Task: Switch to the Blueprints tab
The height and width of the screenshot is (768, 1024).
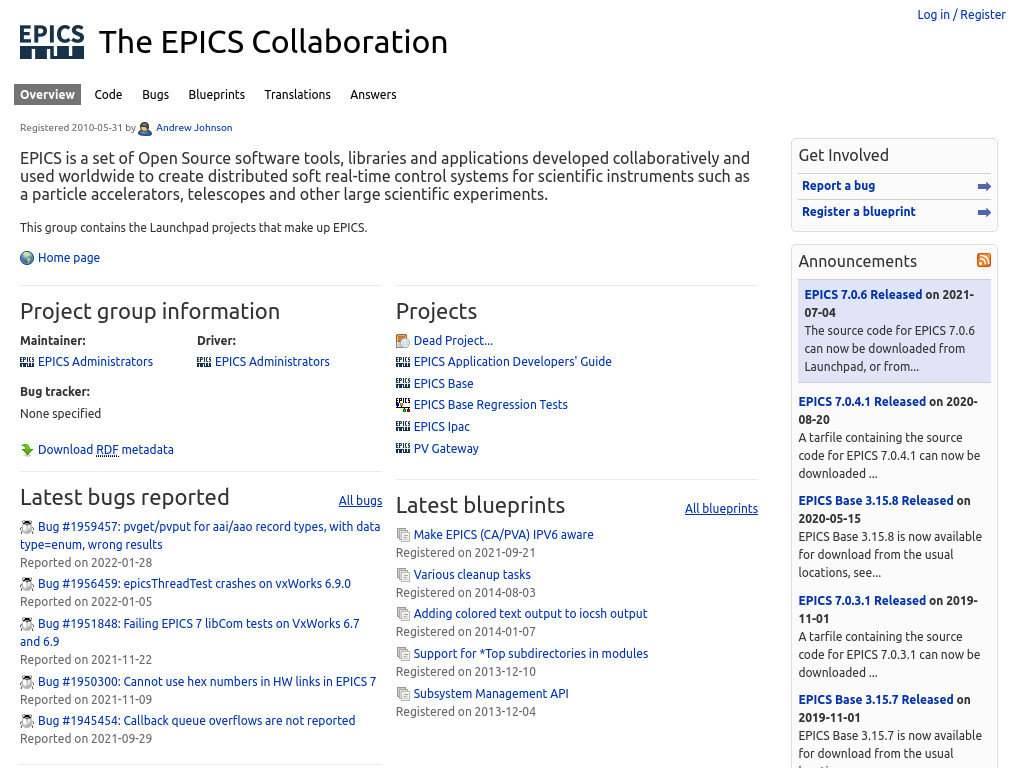Action: coord(217,95)
